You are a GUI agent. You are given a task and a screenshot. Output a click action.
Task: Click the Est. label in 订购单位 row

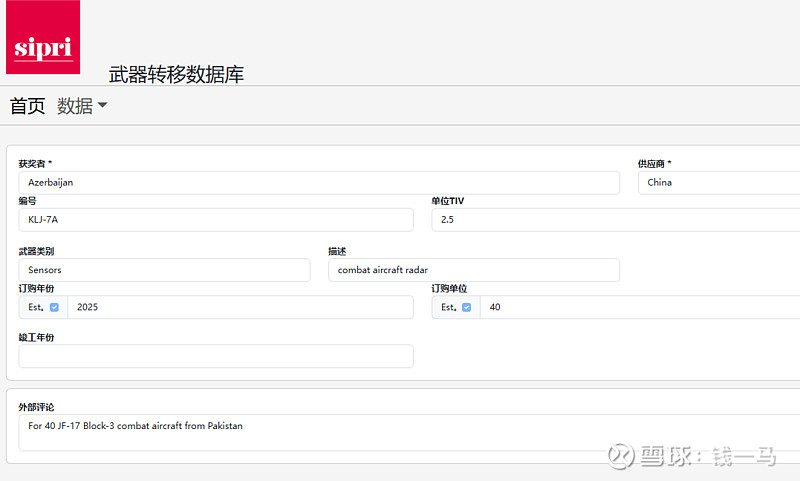click(448, 307)
